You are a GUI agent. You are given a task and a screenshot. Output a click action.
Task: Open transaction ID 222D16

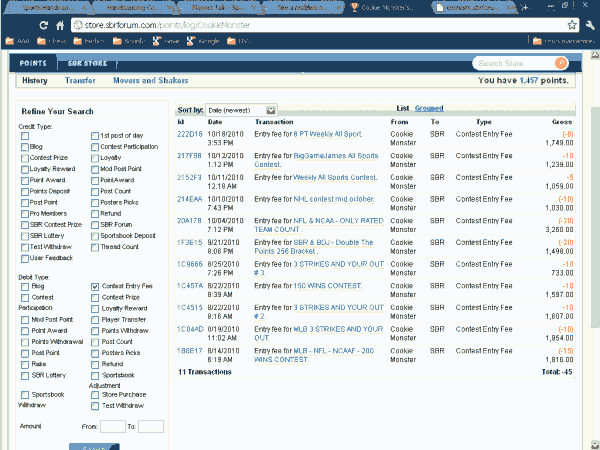click(x=189, y=133)
